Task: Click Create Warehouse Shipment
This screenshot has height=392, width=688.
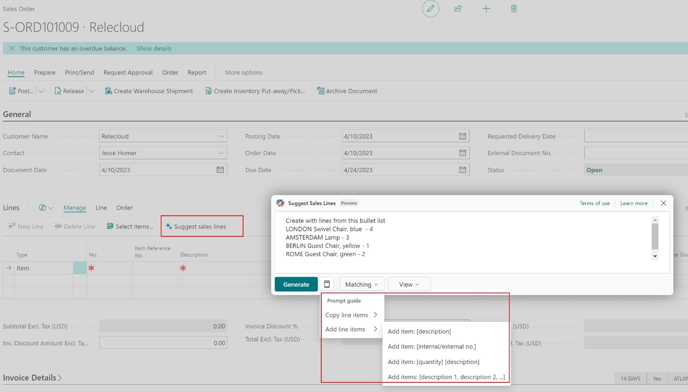Action: (149, 91)
